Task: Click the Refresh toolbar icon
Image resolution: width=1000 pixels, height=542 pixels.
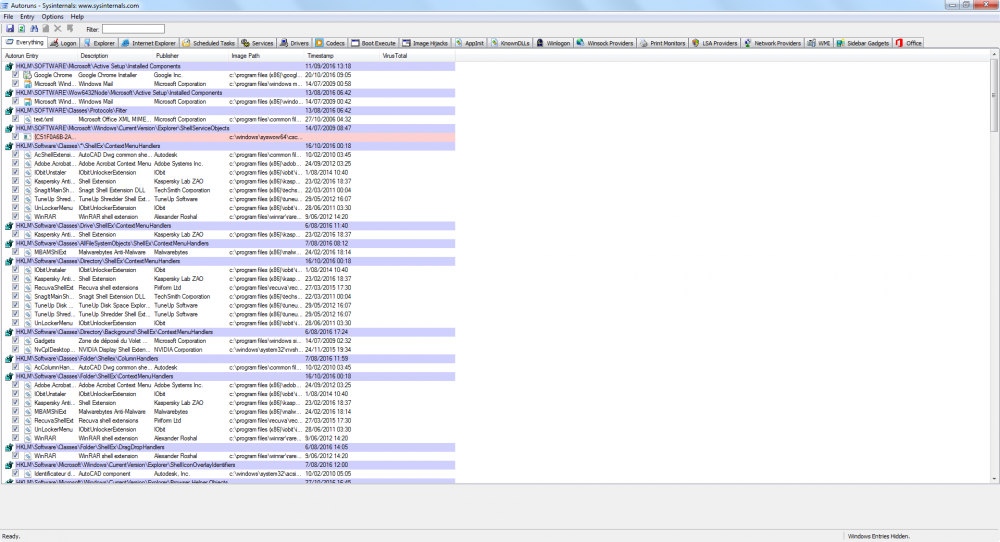Action: 22,29
